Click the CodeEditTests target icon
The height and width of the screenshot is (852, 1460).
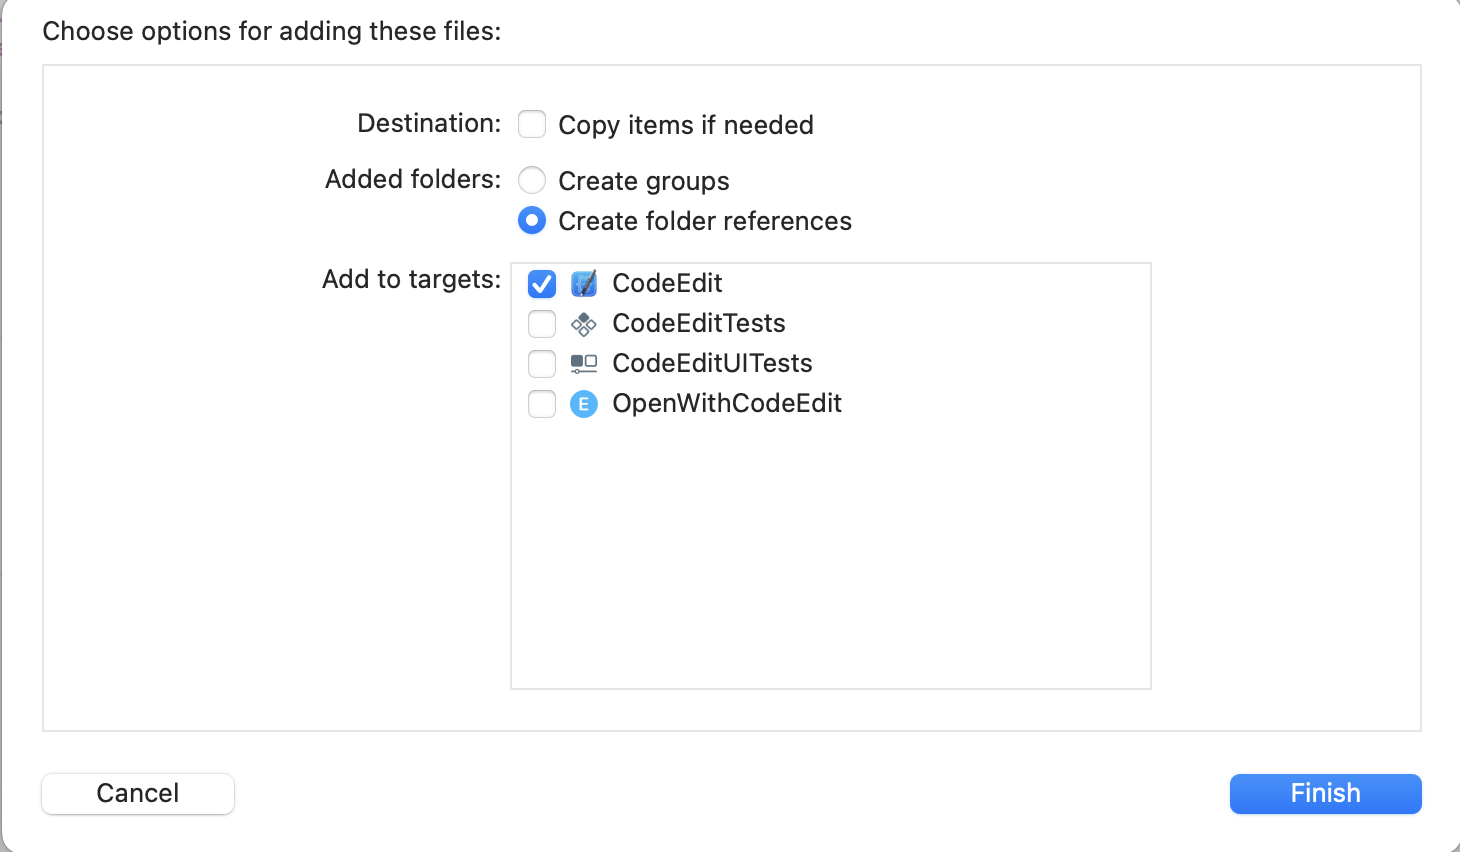coord(585,323)
